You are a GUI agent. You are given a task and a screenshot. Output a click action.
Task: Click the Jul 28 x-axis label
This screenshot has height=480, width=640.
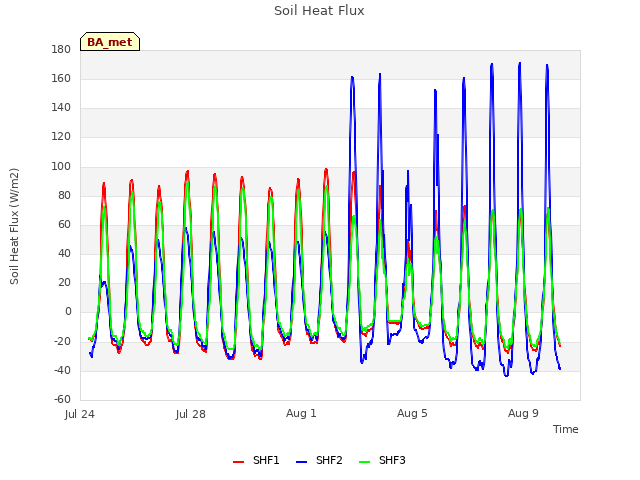[x=191, y=414]
